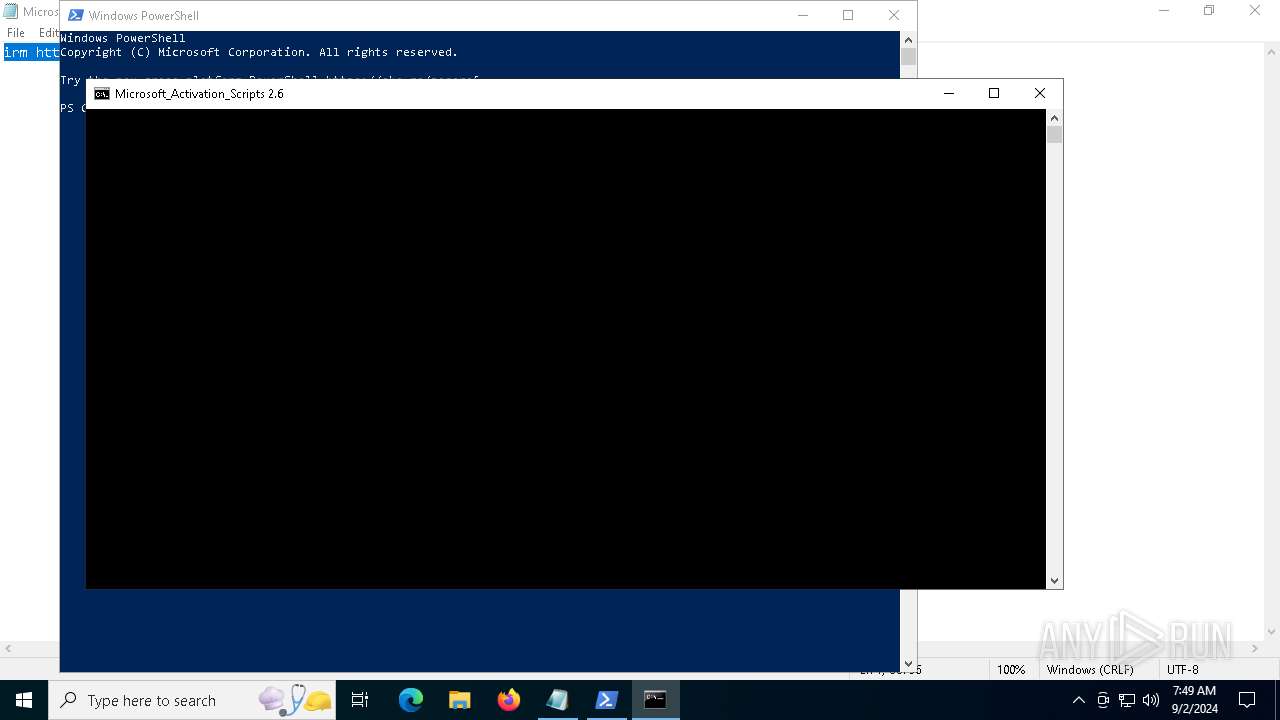Maximize the Windows PowerShell window
Image resolution: width=1280 pixels, height=720 pixels.
point(848,15)
